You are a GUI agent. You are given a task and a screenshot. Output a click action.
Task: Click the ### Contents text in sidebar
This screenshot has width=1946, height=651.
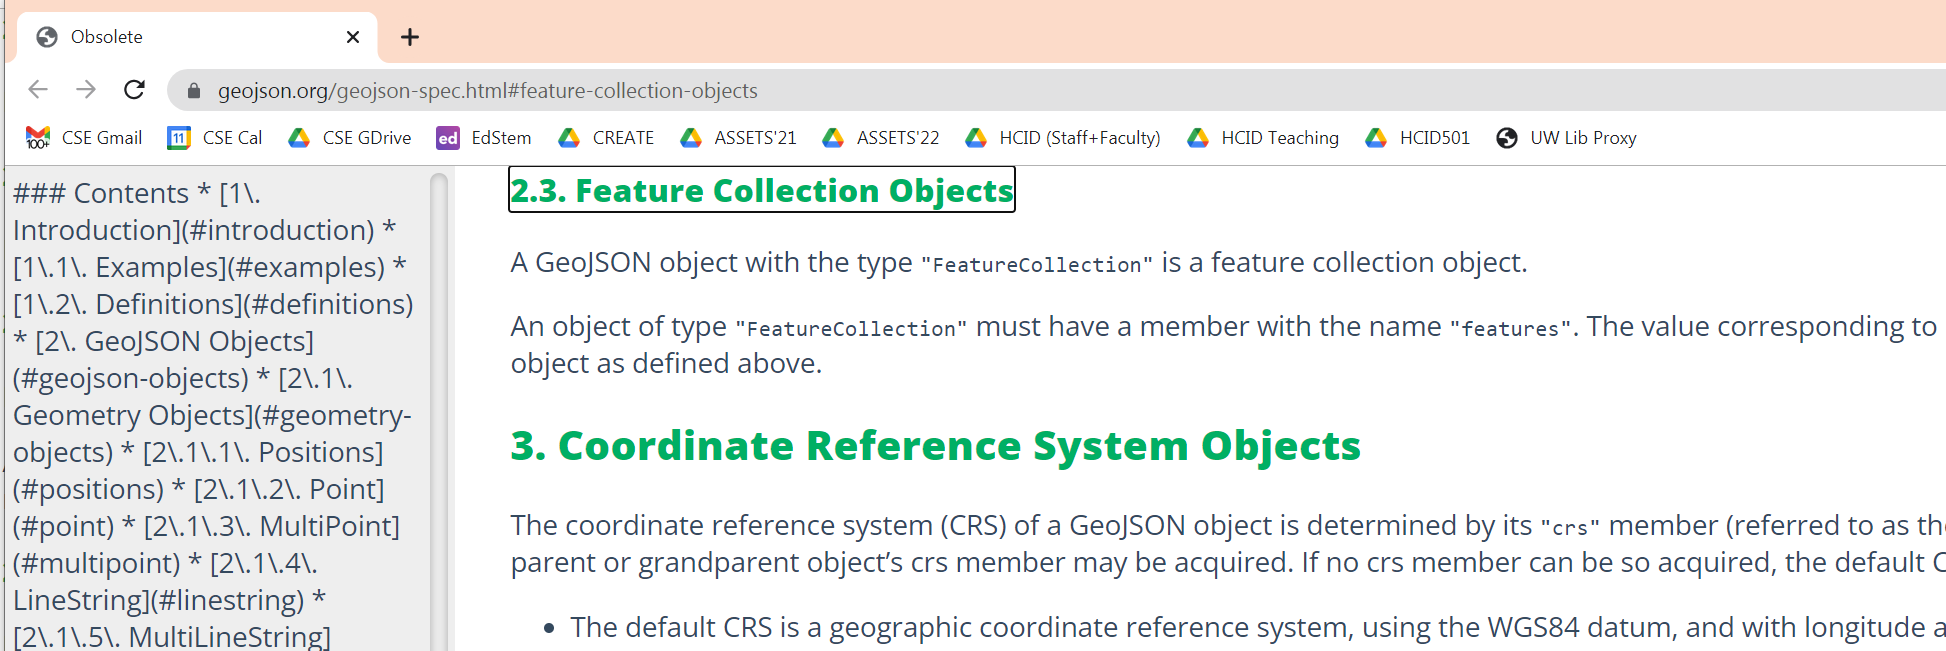[101, 193]
